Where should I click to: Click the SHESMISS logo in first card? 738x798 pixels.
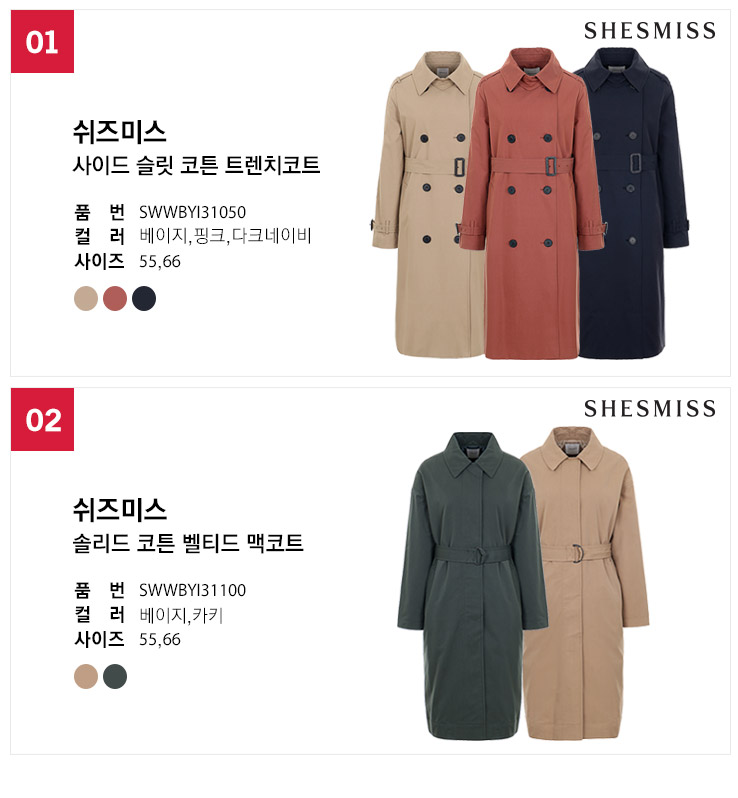[649, 31]
